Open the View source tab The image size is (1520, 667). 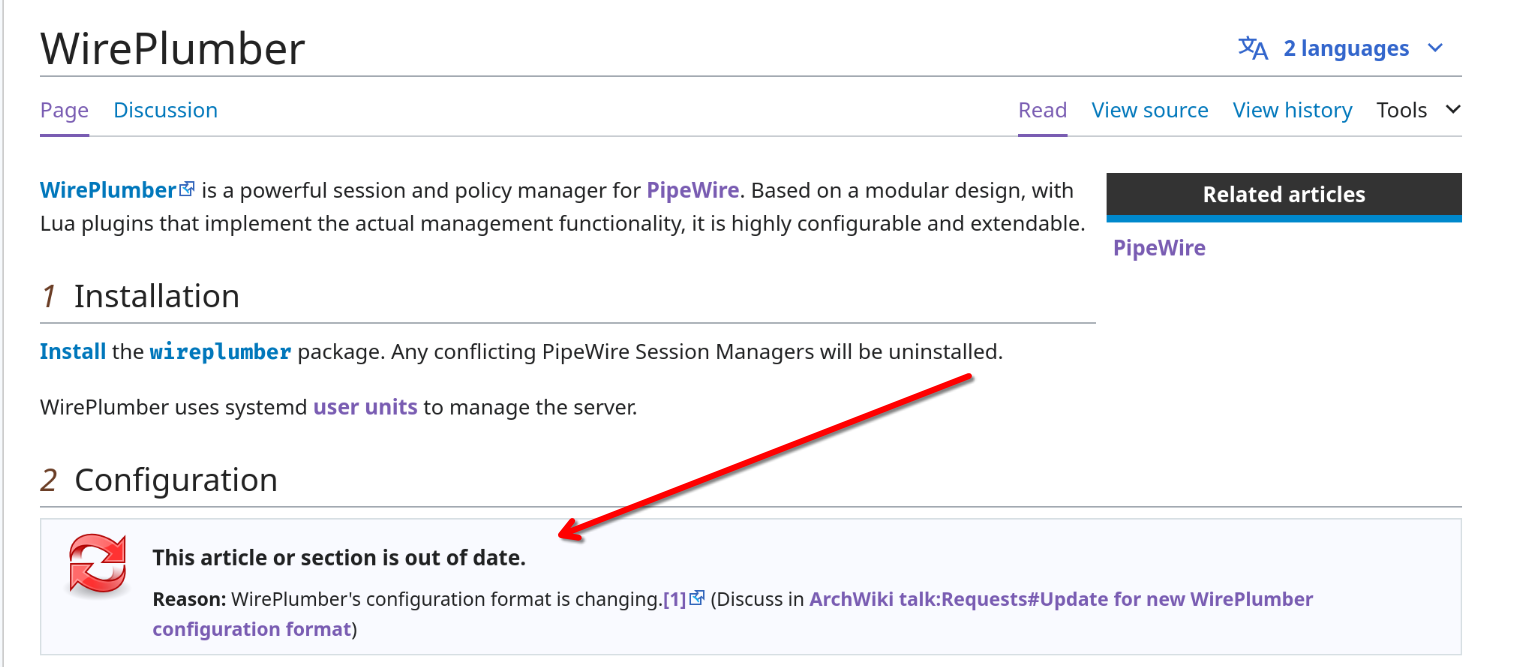(1150, 110)
